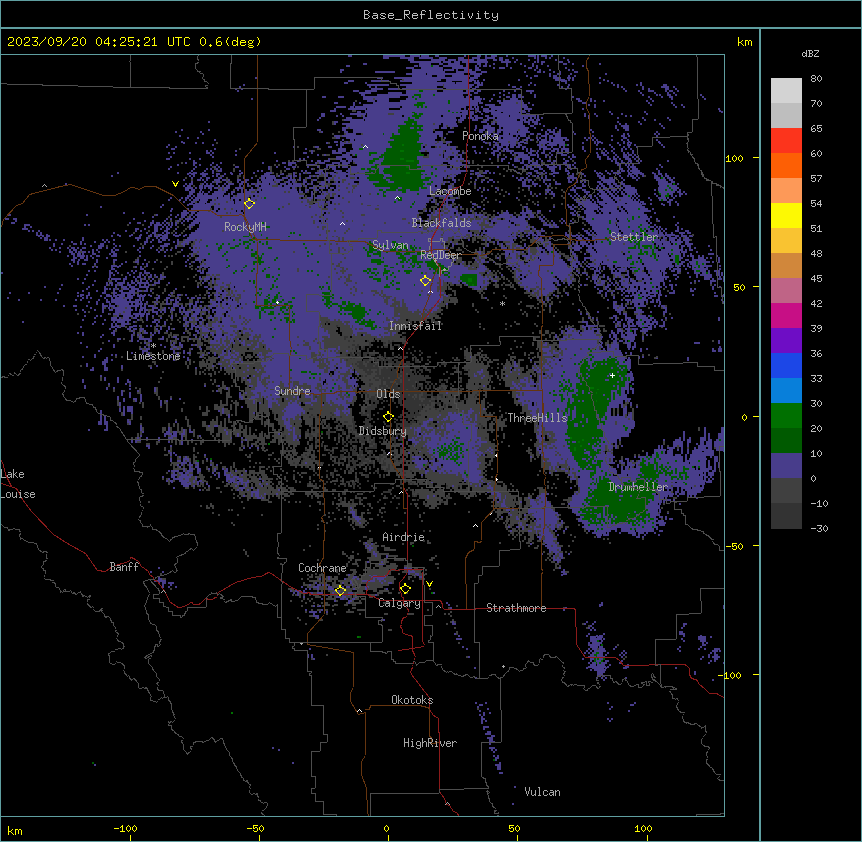Click the dBZ legend heading

click(x=810, y=53)
